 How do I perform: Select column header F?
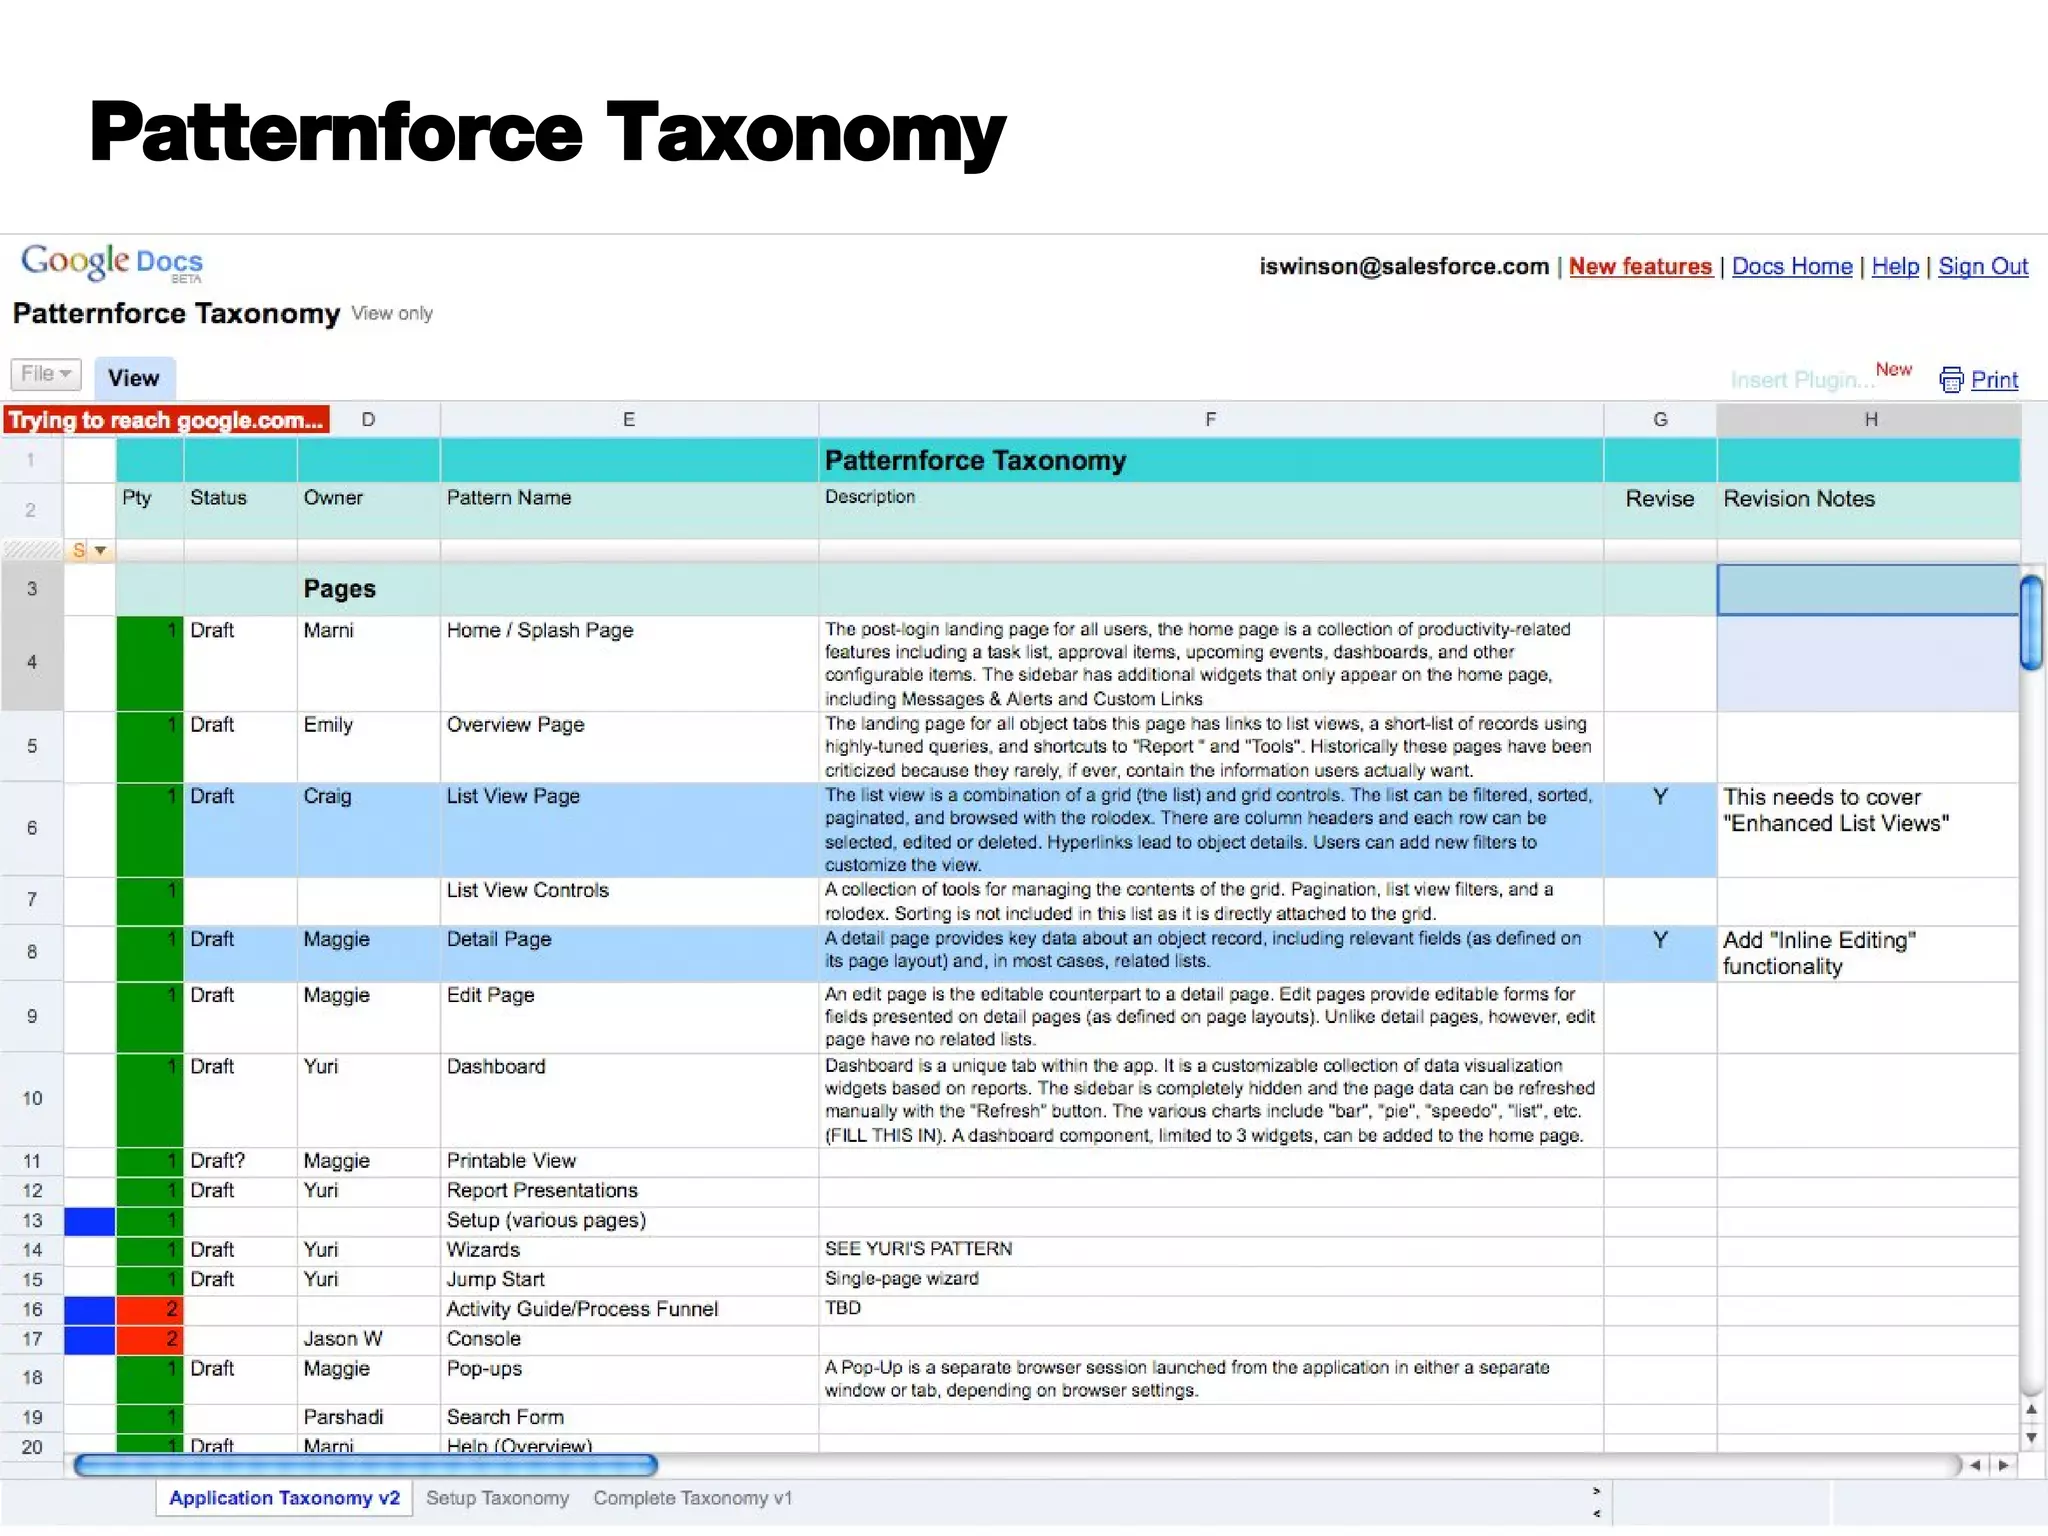pyautogui.click(x=1211, y=420)
